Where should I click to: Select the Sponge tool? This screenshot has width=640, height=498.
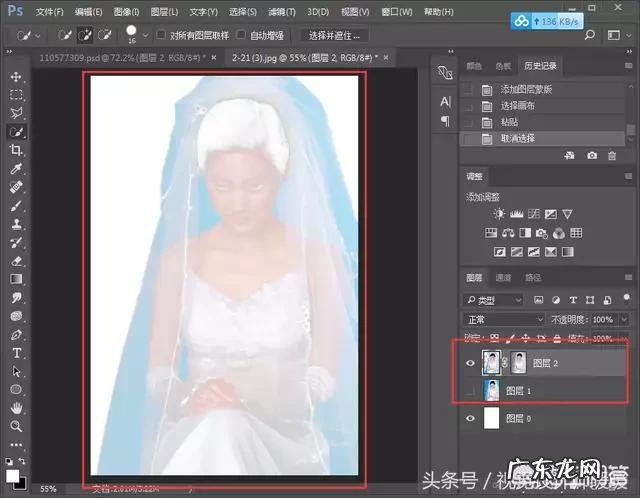tap(16, 316)
